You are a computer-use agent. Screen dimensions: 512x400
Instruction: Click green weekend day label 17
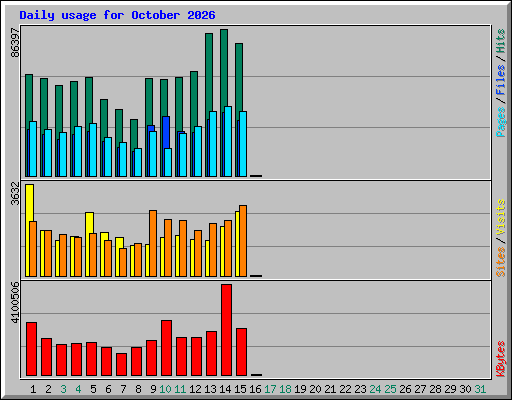(x=270, y=389)
